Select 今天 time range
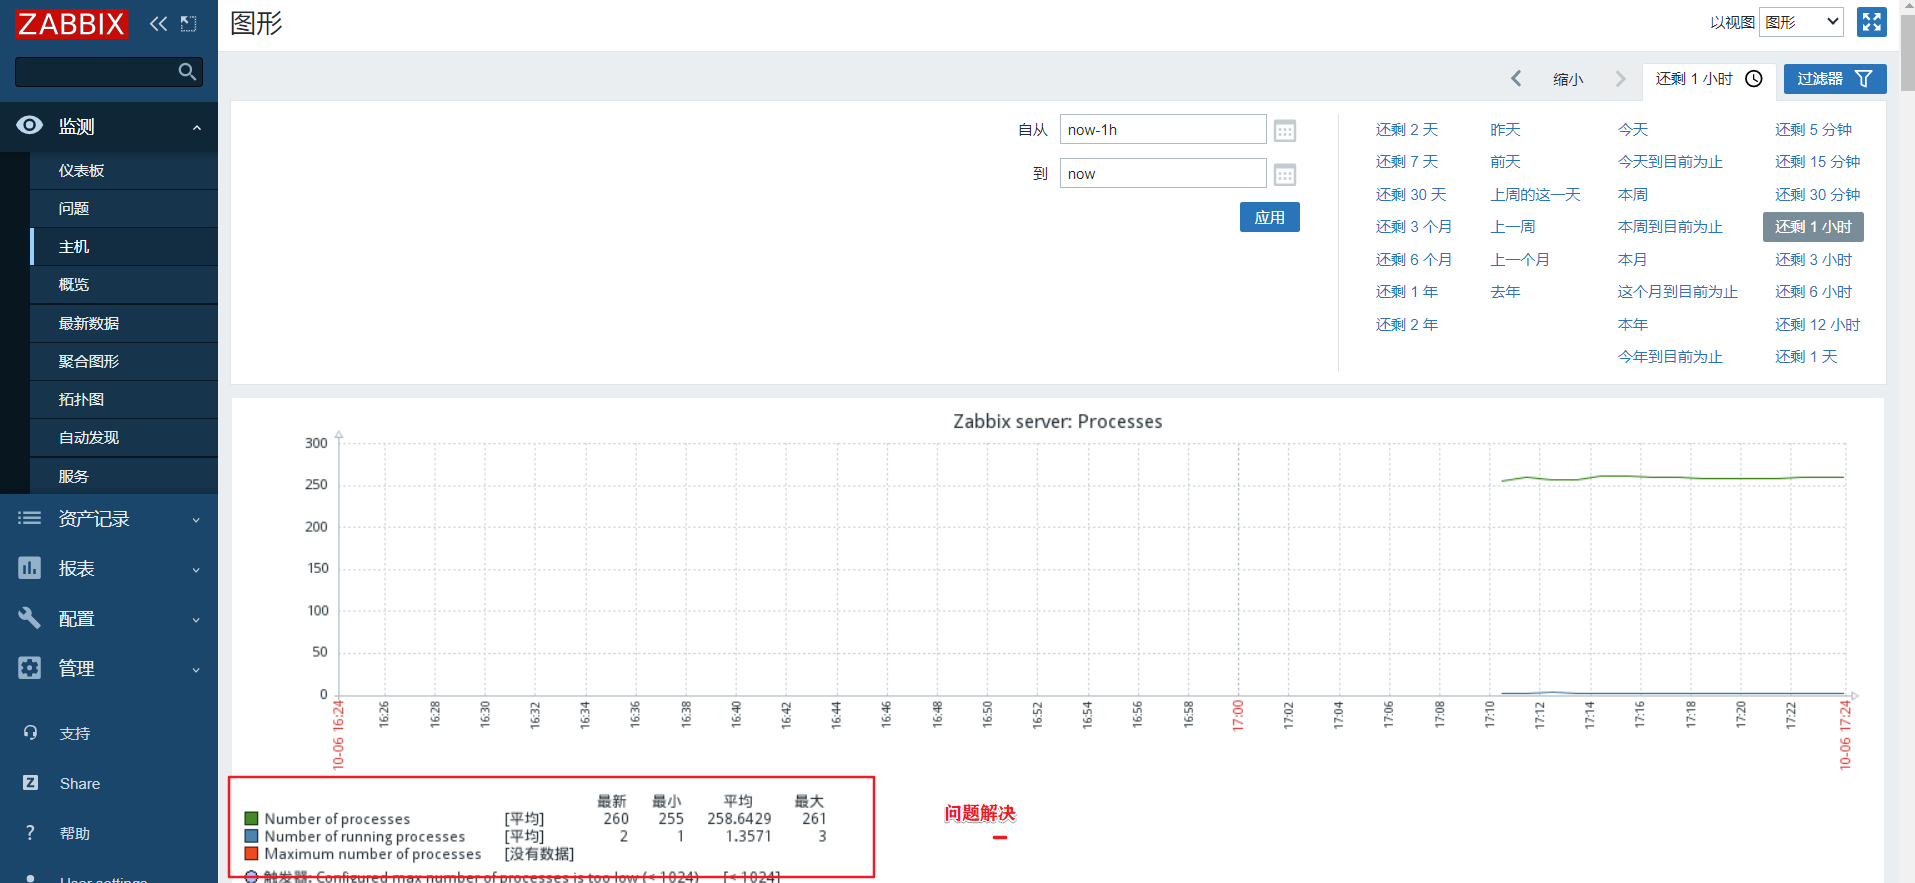 point(1633,130)
